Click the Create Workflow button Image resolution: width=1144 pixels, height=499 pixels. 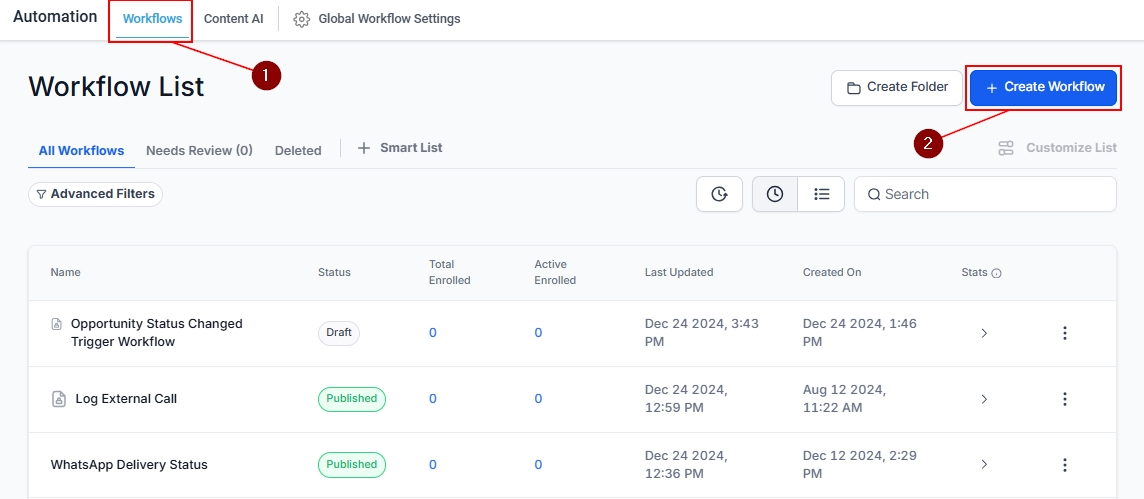coord(1044,87)
